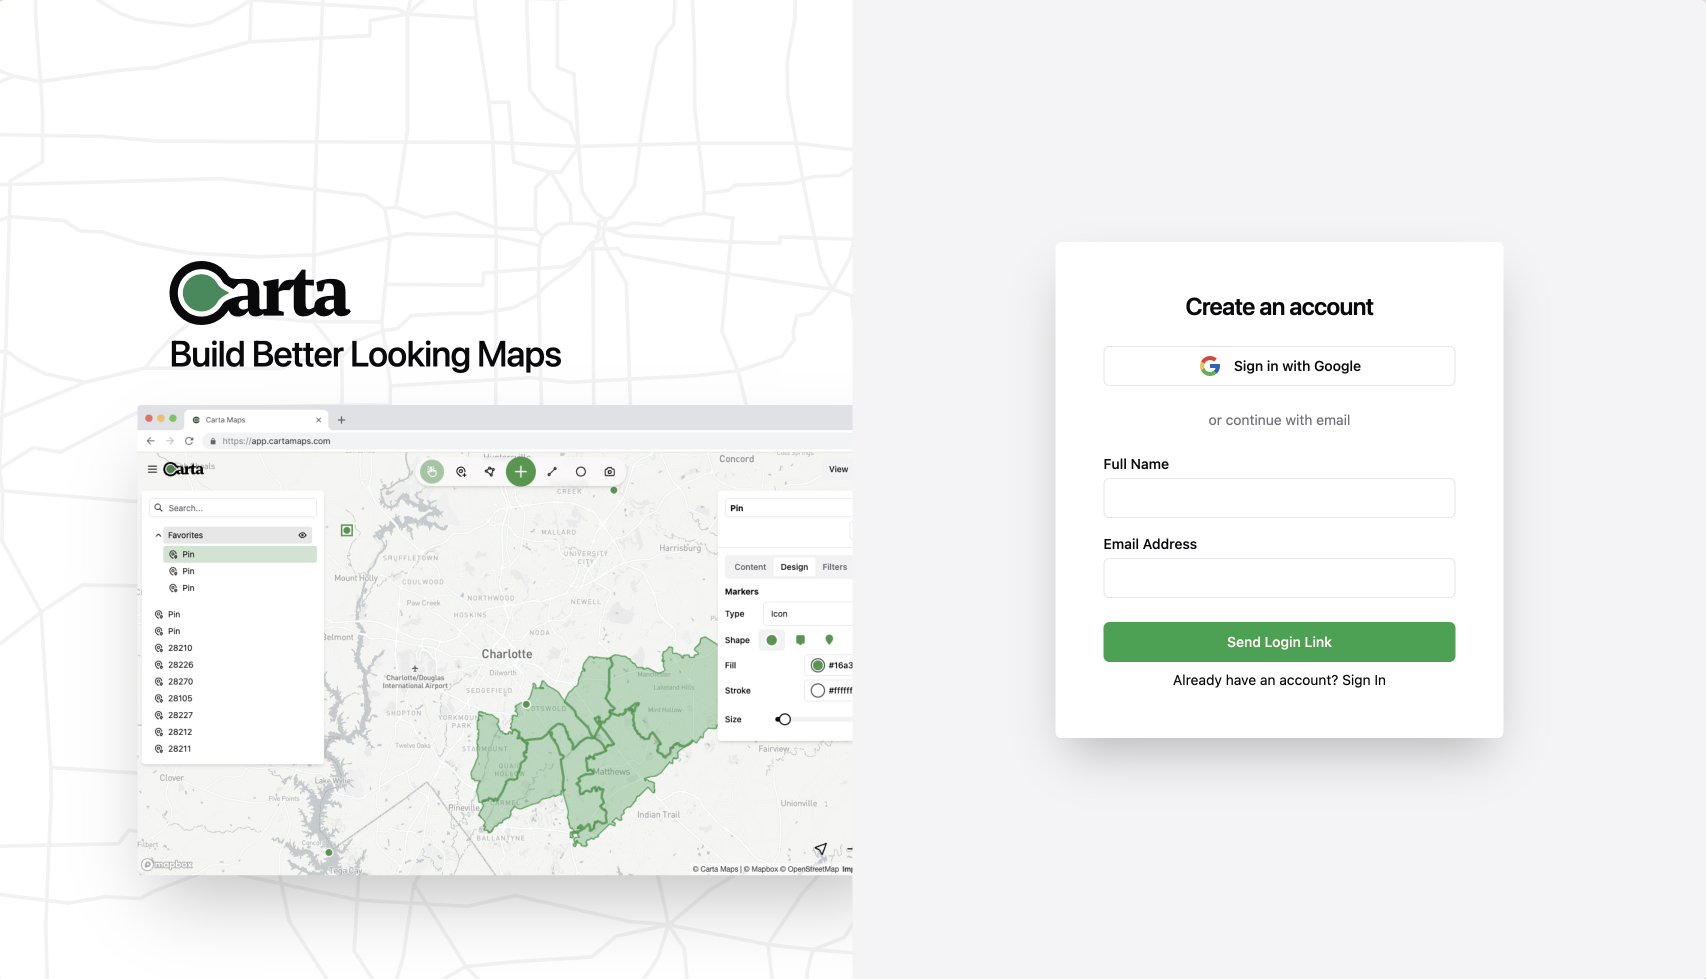Click the View button on the map preview

[838, 469]
